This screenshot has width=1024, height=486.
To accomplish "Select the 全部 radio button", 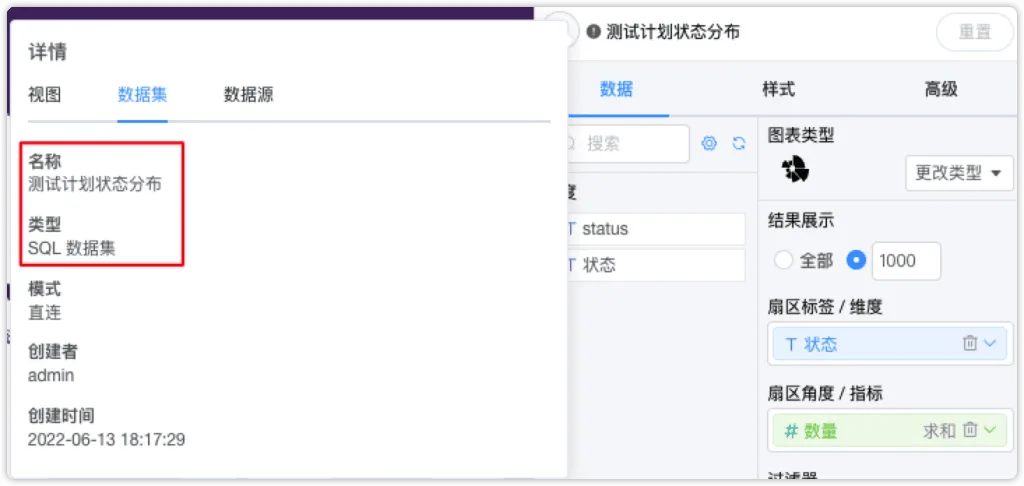I will click(783, 261).
